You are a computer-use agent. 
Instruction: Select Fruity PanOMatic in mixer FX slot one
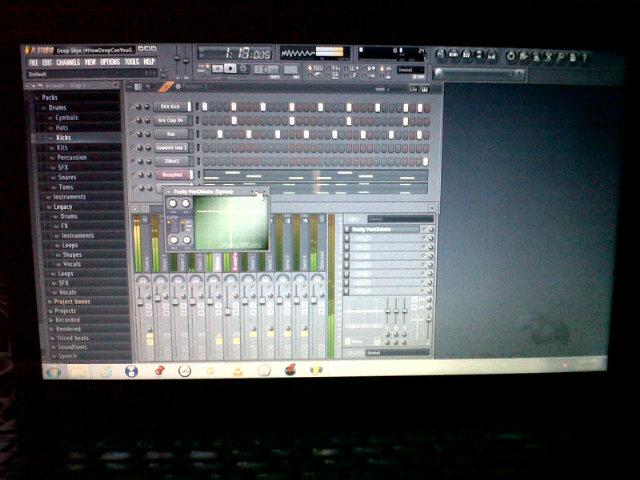click(385, 230)
